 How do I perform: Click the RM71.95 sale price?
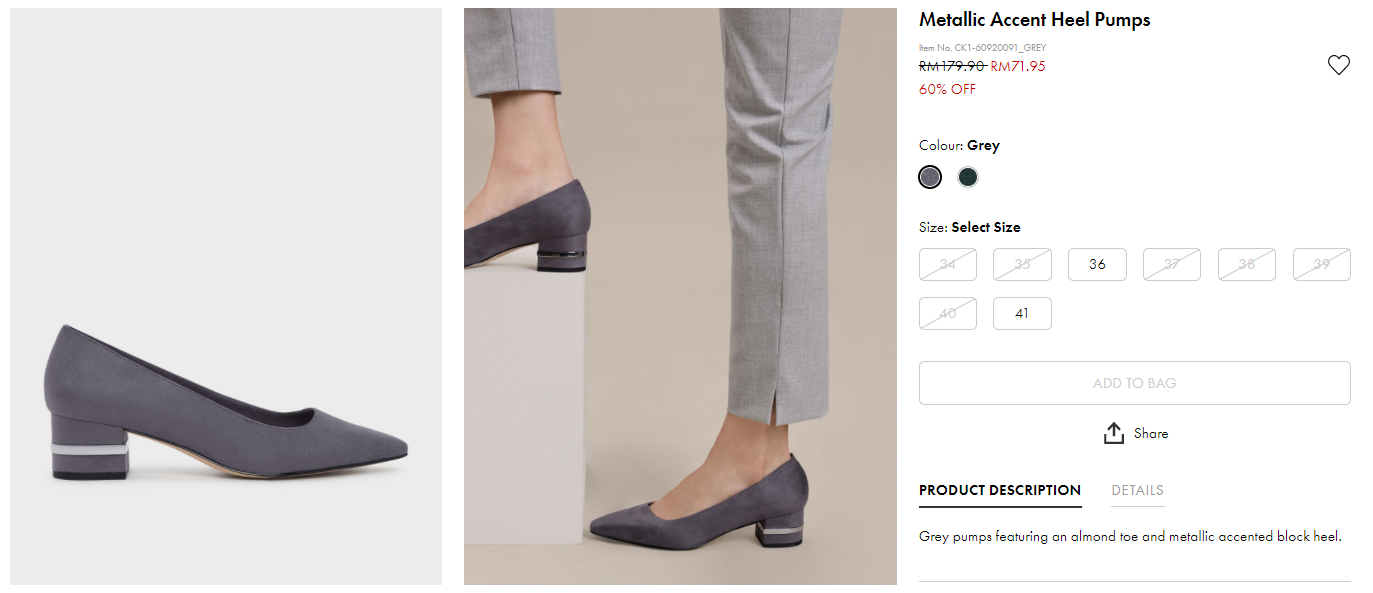coord(1017,67)
